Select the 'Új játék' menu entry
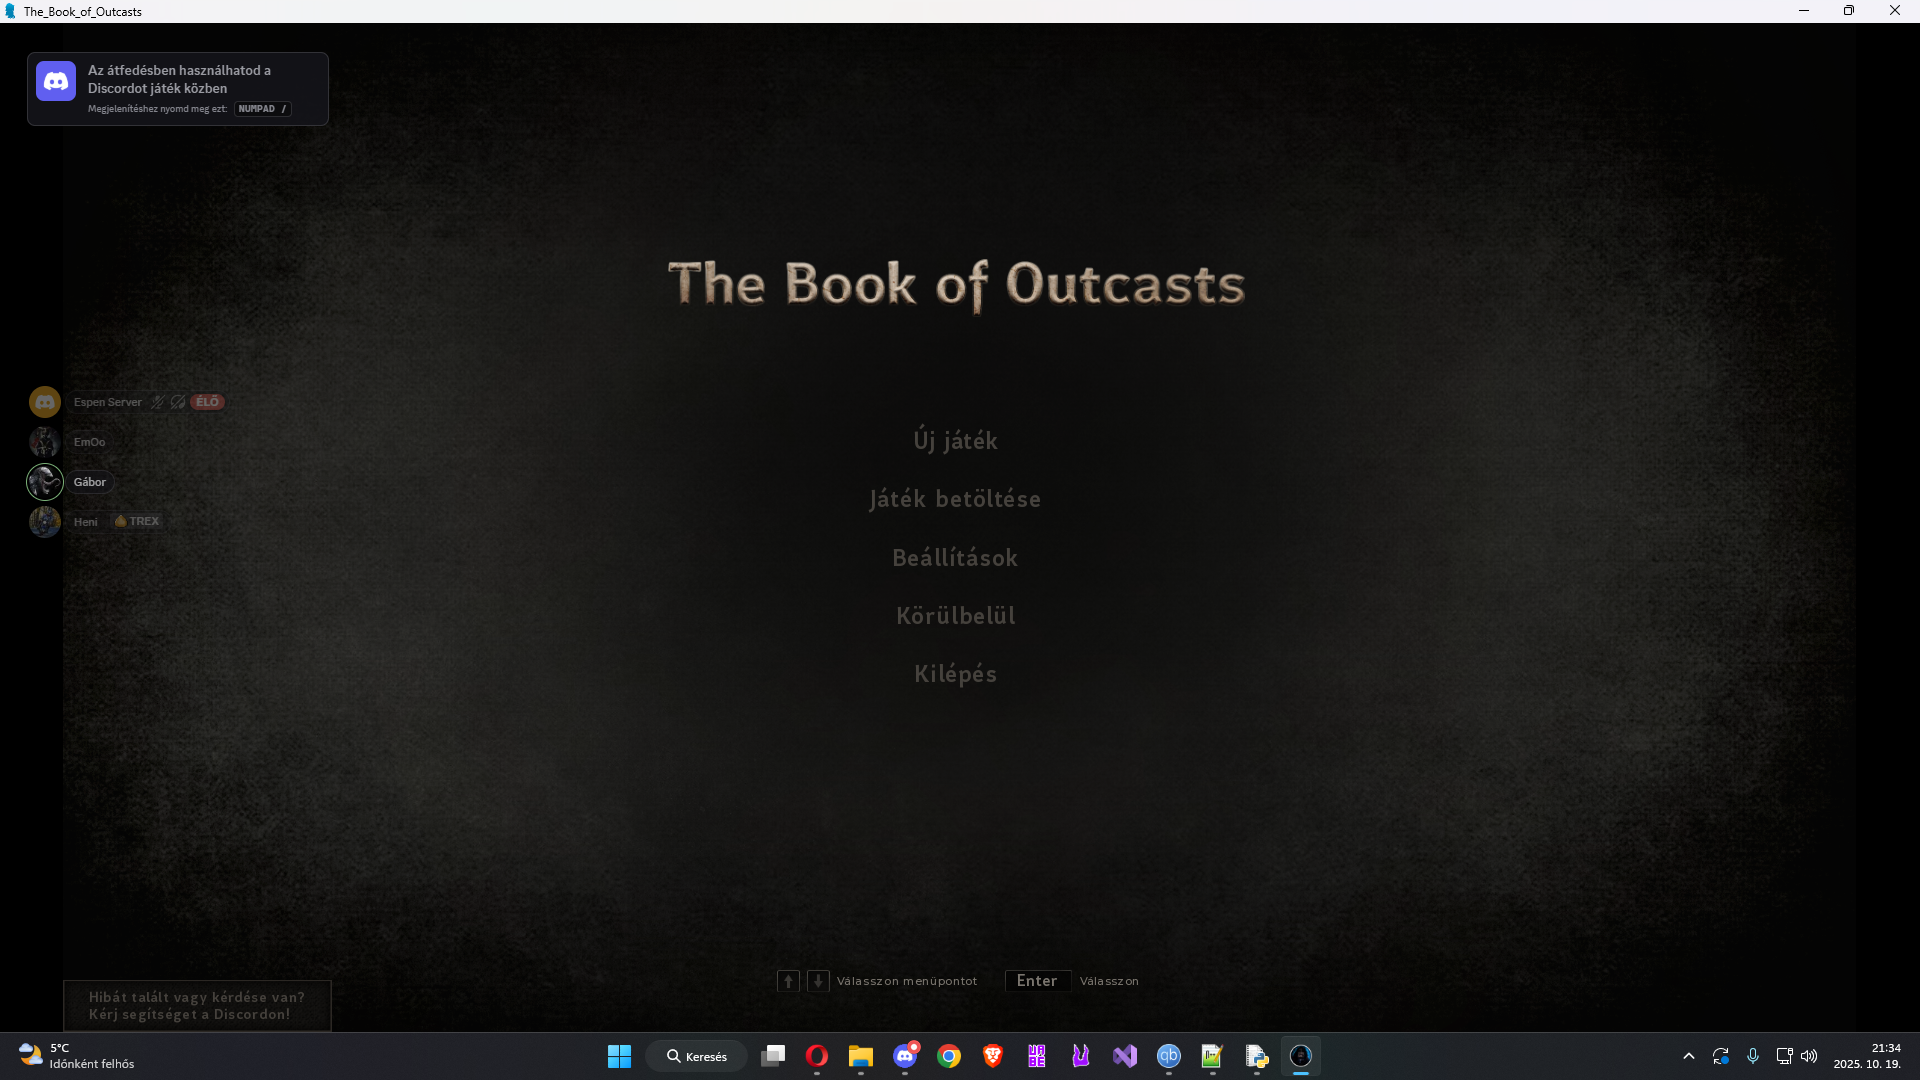 point(955,441)
